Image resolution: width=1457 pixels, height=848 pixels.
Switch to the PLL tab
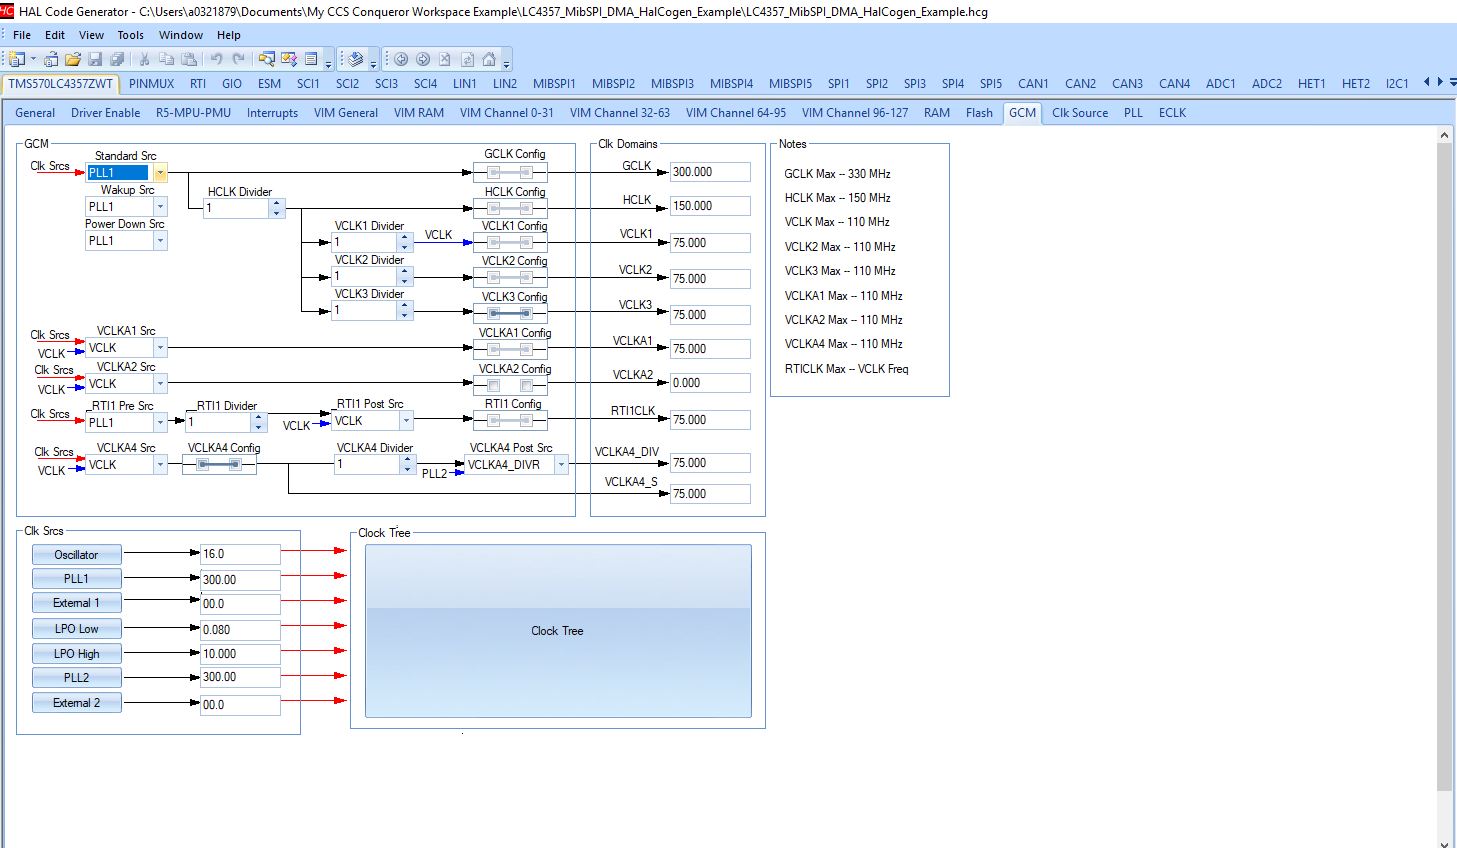point(1133,113)
